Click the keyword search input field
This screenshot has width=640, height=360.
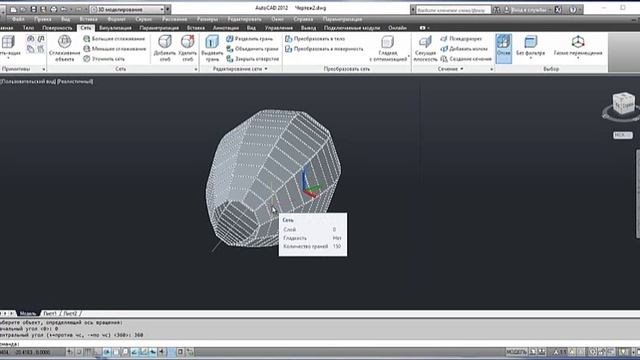coord(453,9)
